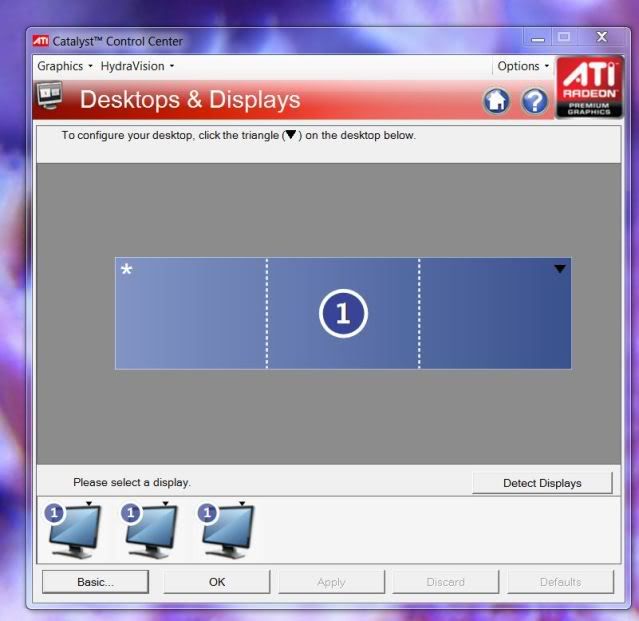Open triangle menu above first monitor icon
This screenshot has width=639, height=621.
89,504
